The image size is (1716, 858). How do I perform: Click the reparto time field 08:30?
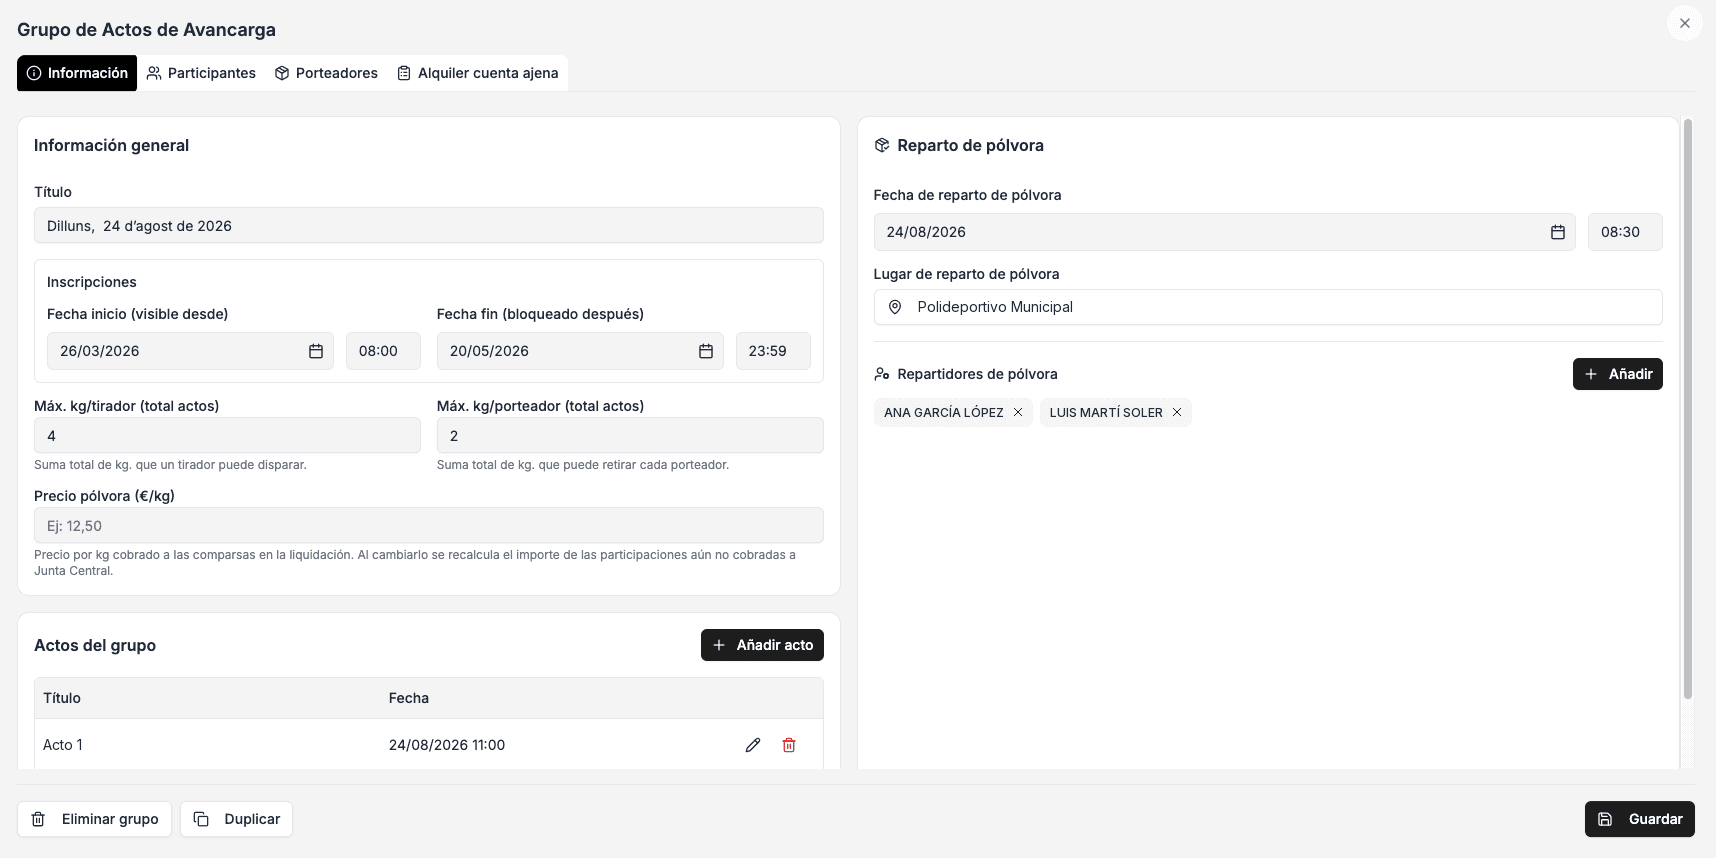click(1625, 232)
